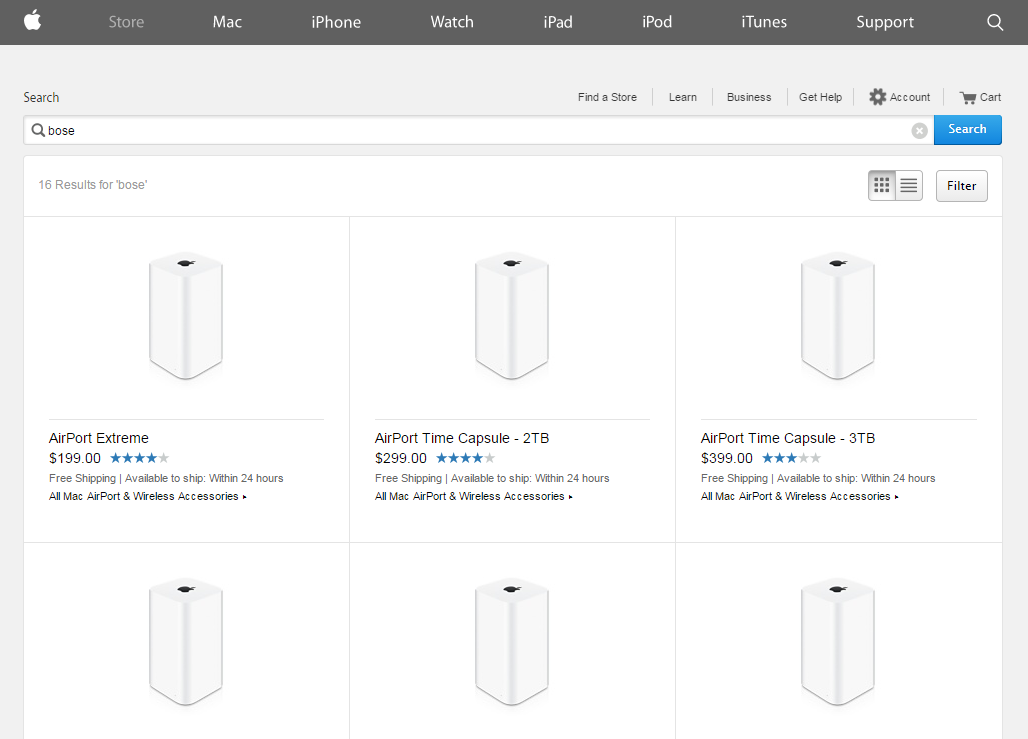Click the blue Search button
Screen dimensions: 1028x739
pyautogui.click(x=967, y=130)
